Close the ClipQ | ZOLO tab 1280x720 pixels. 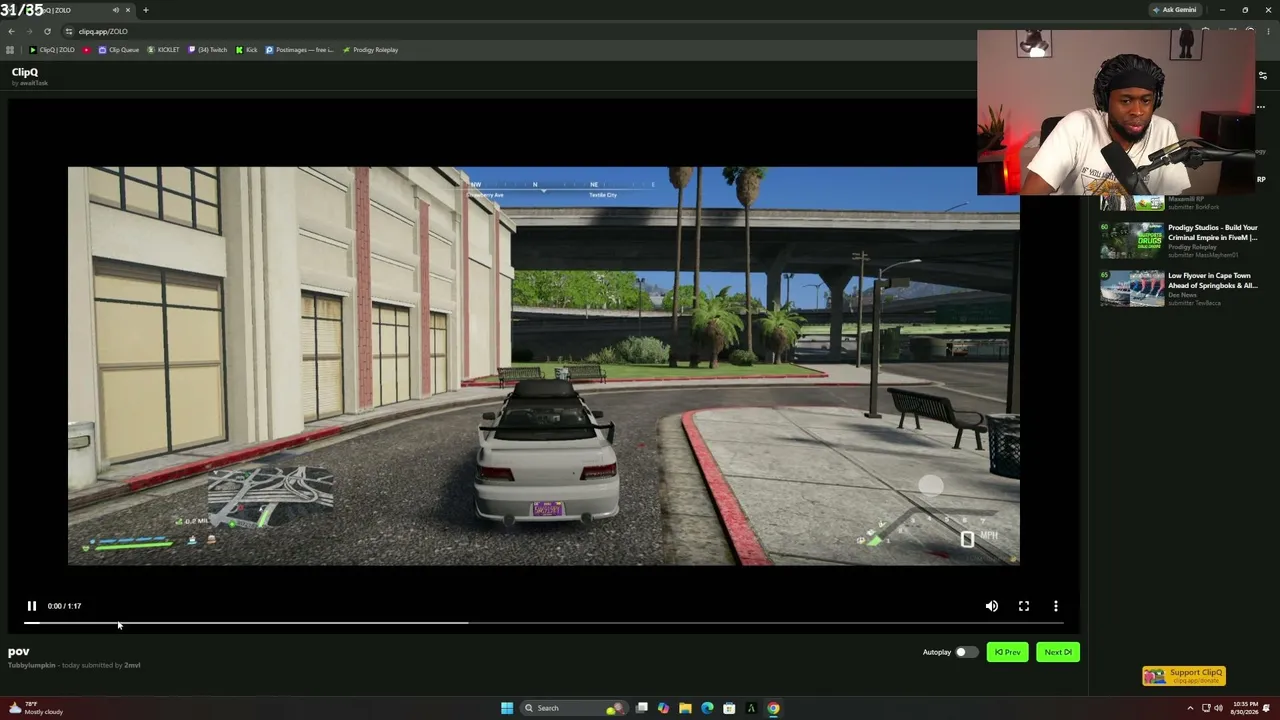(128, 10)
